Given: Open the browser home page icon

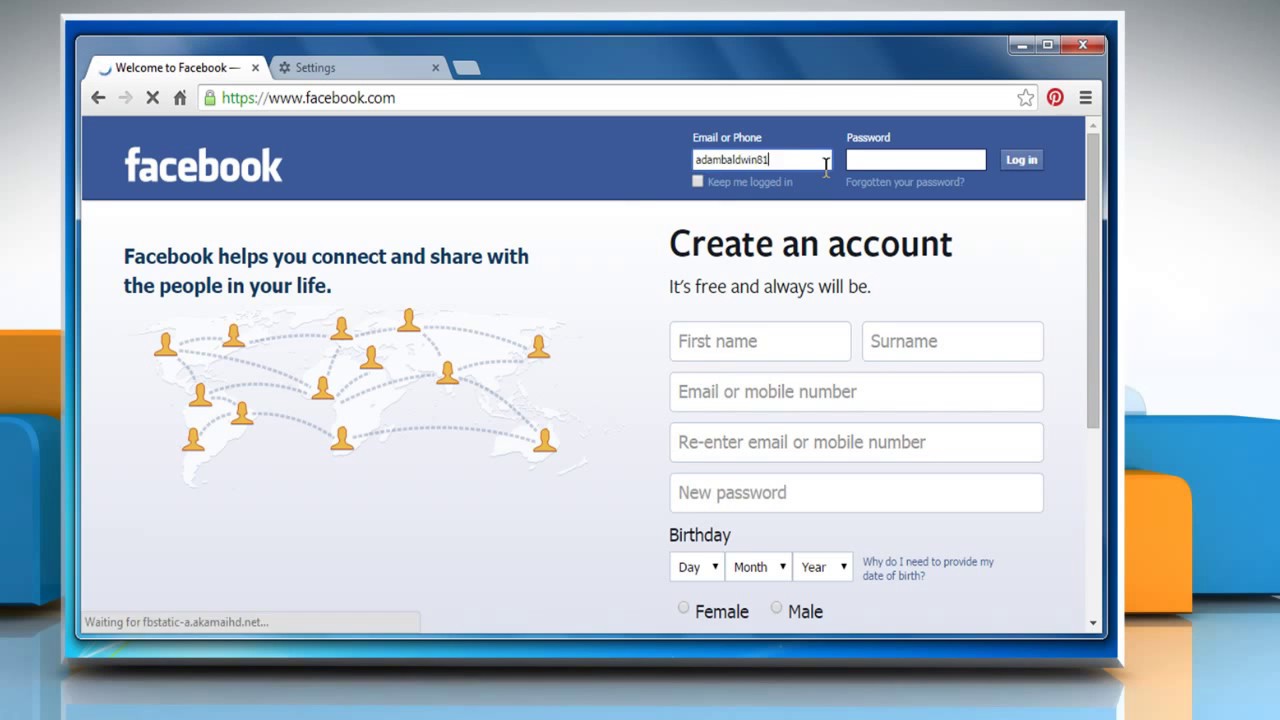Looking at the screenshot, I should (x=180, y=98).
